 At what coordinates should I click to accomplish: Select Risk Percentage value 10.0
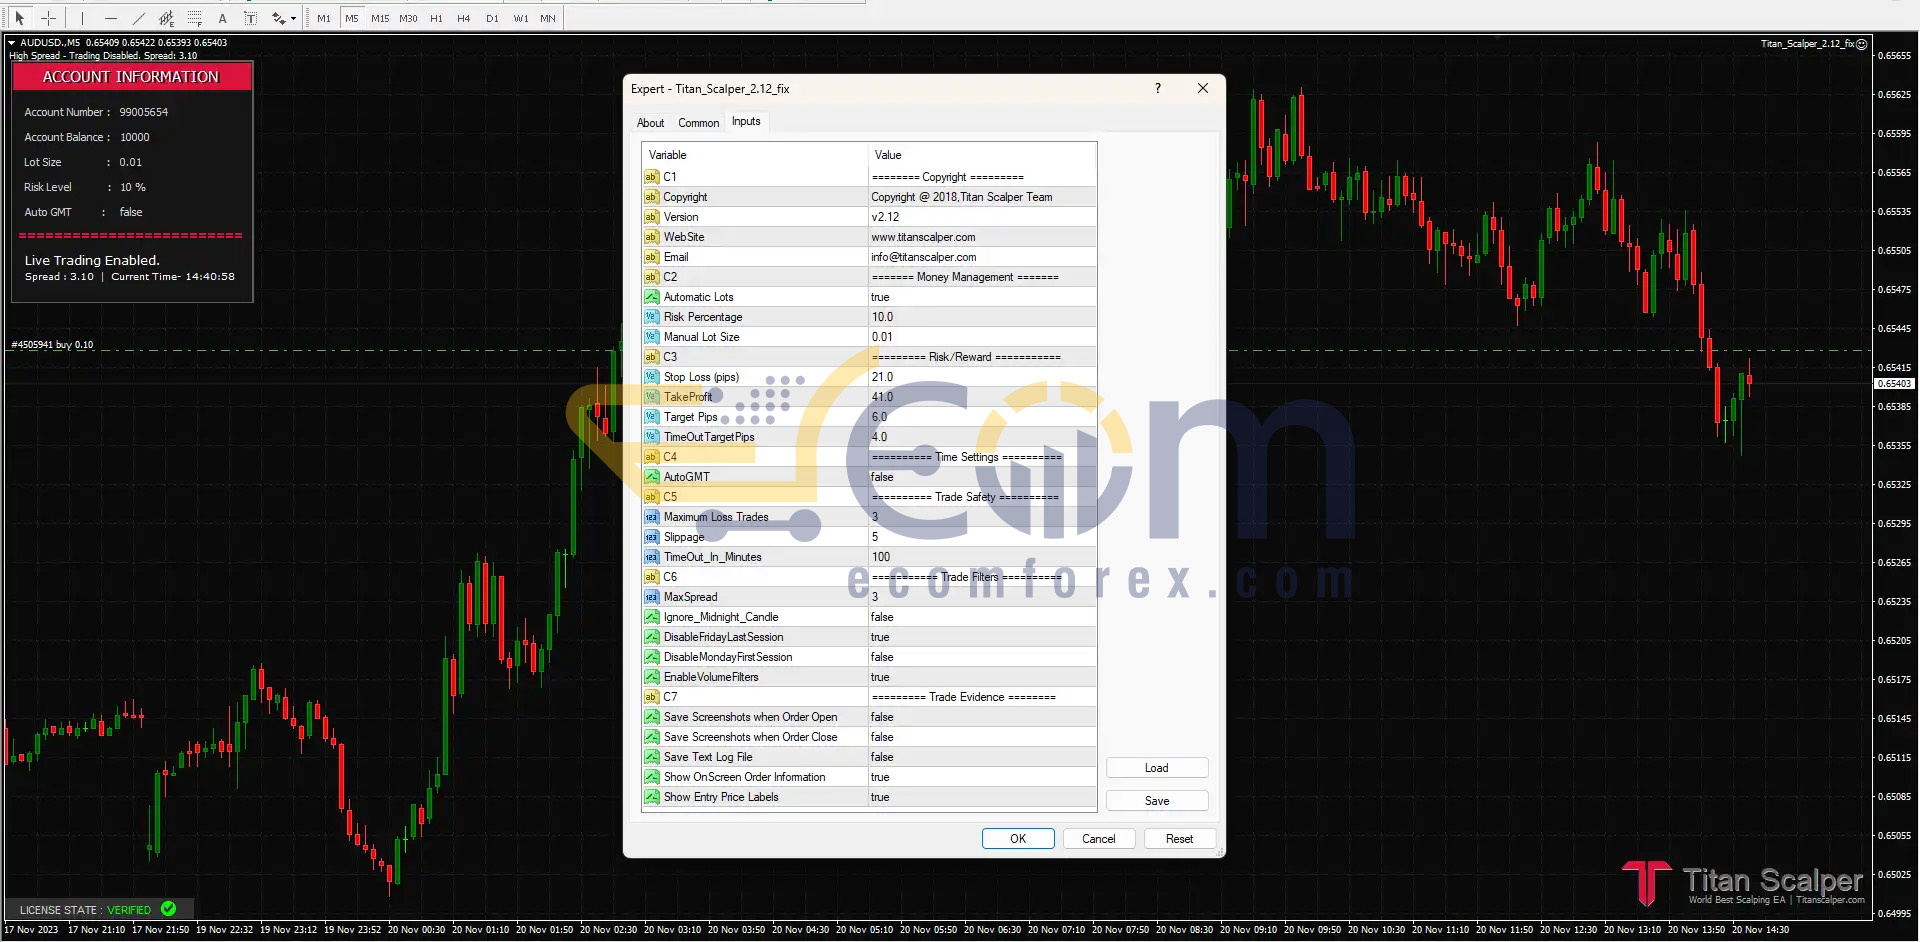[x=982, y=317]
